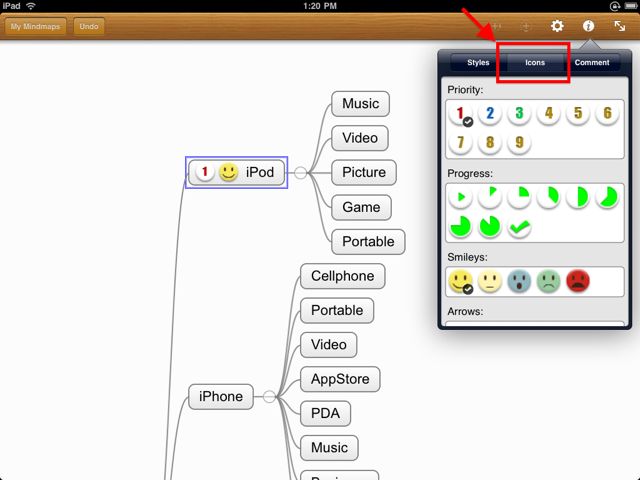Pick the green sad smiley
640x480 pixels.
click(x=549, y=281)
